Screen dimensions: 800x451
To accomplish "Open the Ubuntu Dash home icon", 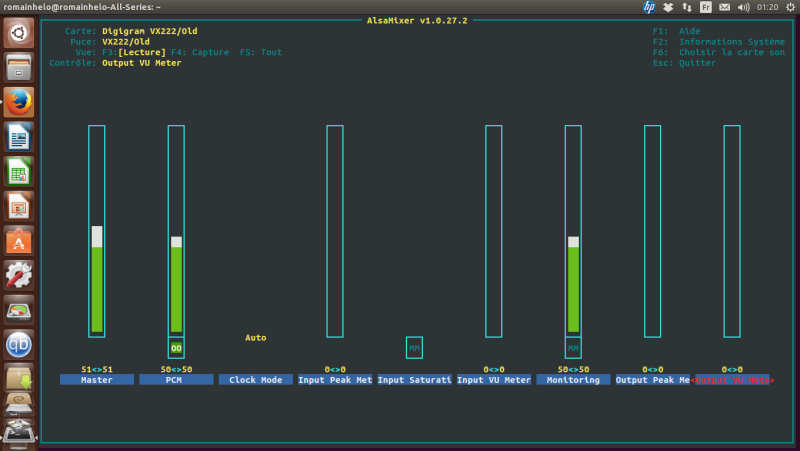I will tap(19, 33).
